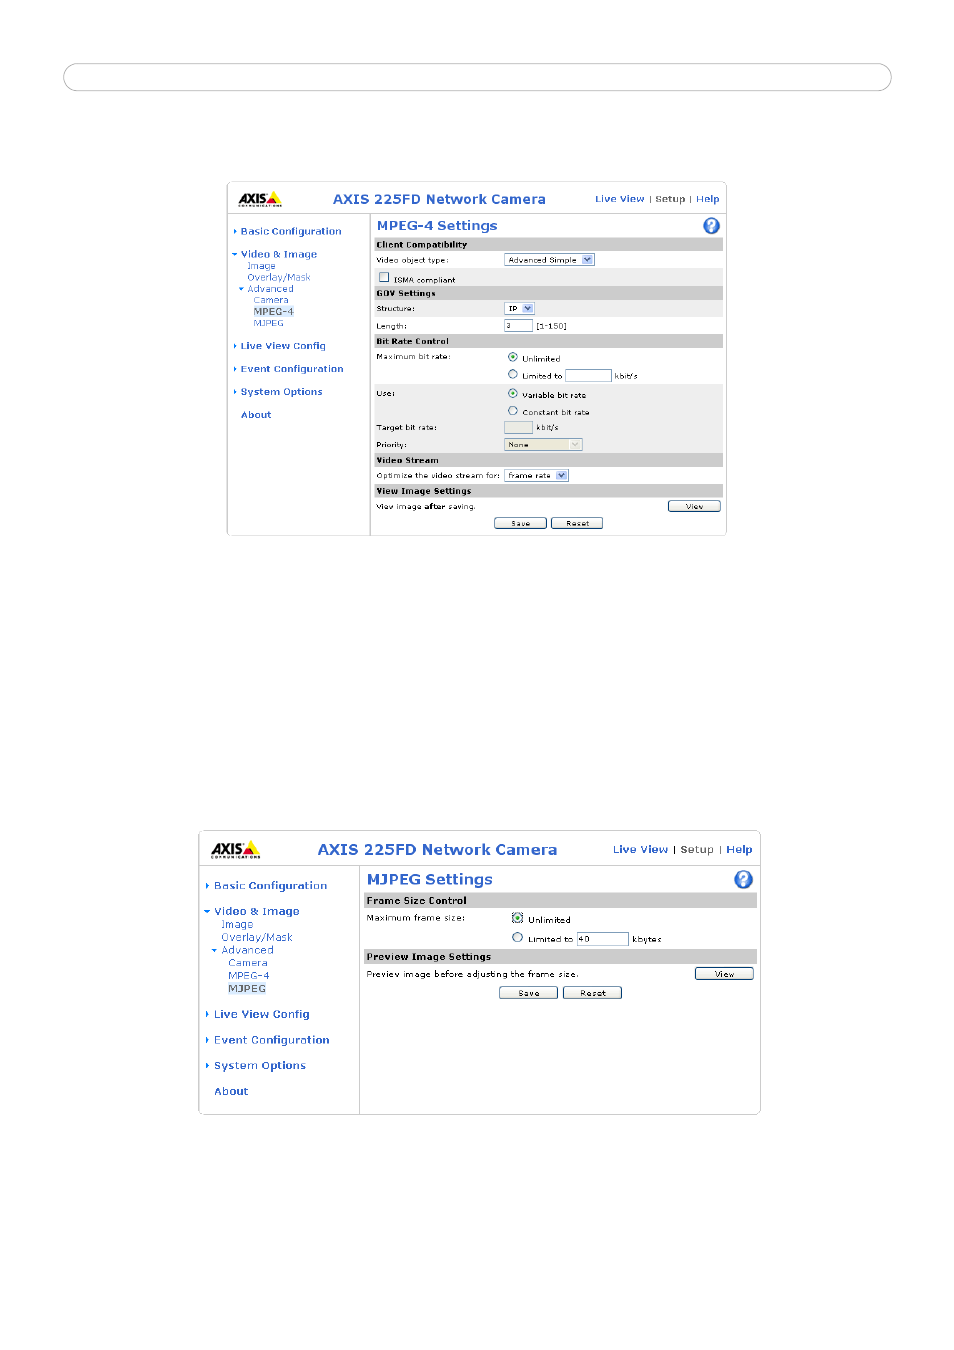Reset the MPEG-4 Settings

[577, 523]
